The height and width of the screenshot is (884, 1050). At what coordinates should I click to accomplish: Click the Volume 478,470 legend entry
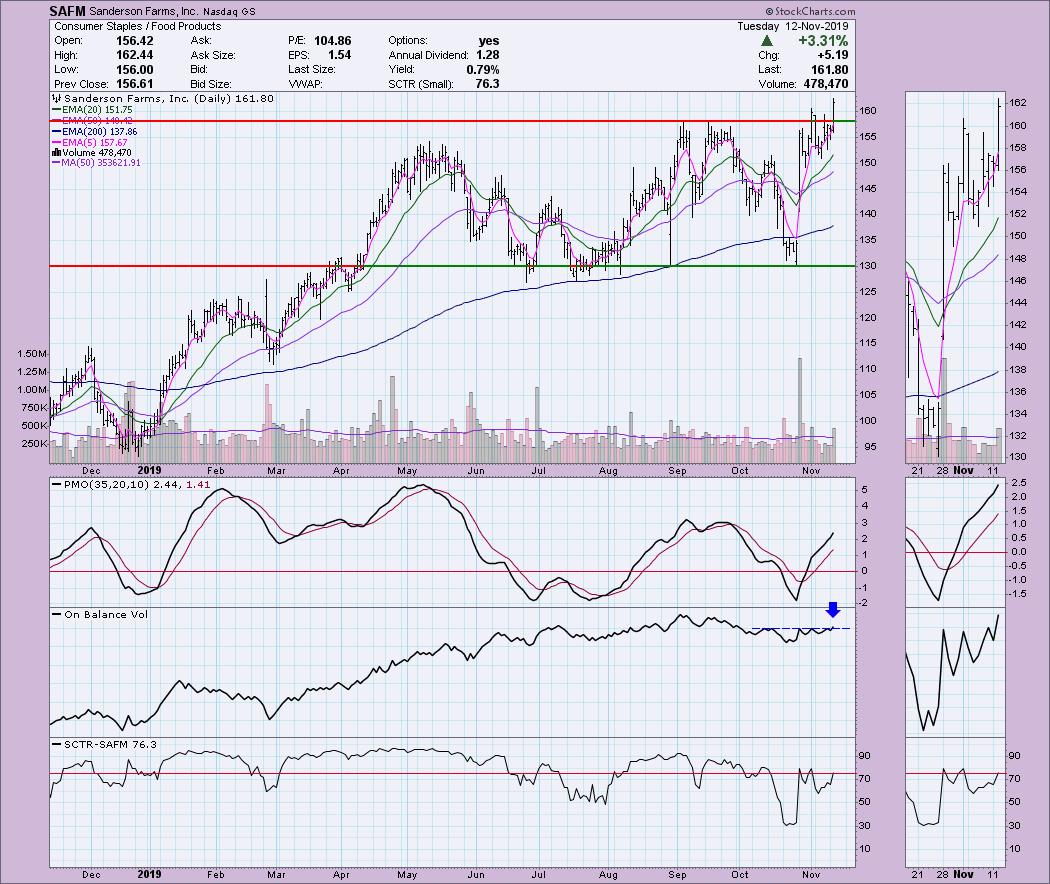click(92, 153)
